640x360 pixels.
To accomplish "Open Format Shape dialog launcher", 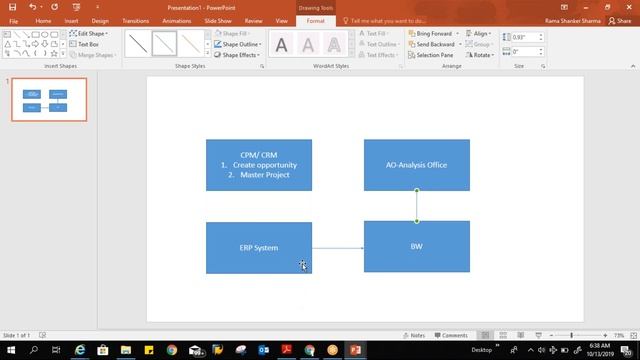I will click(262, 66).
